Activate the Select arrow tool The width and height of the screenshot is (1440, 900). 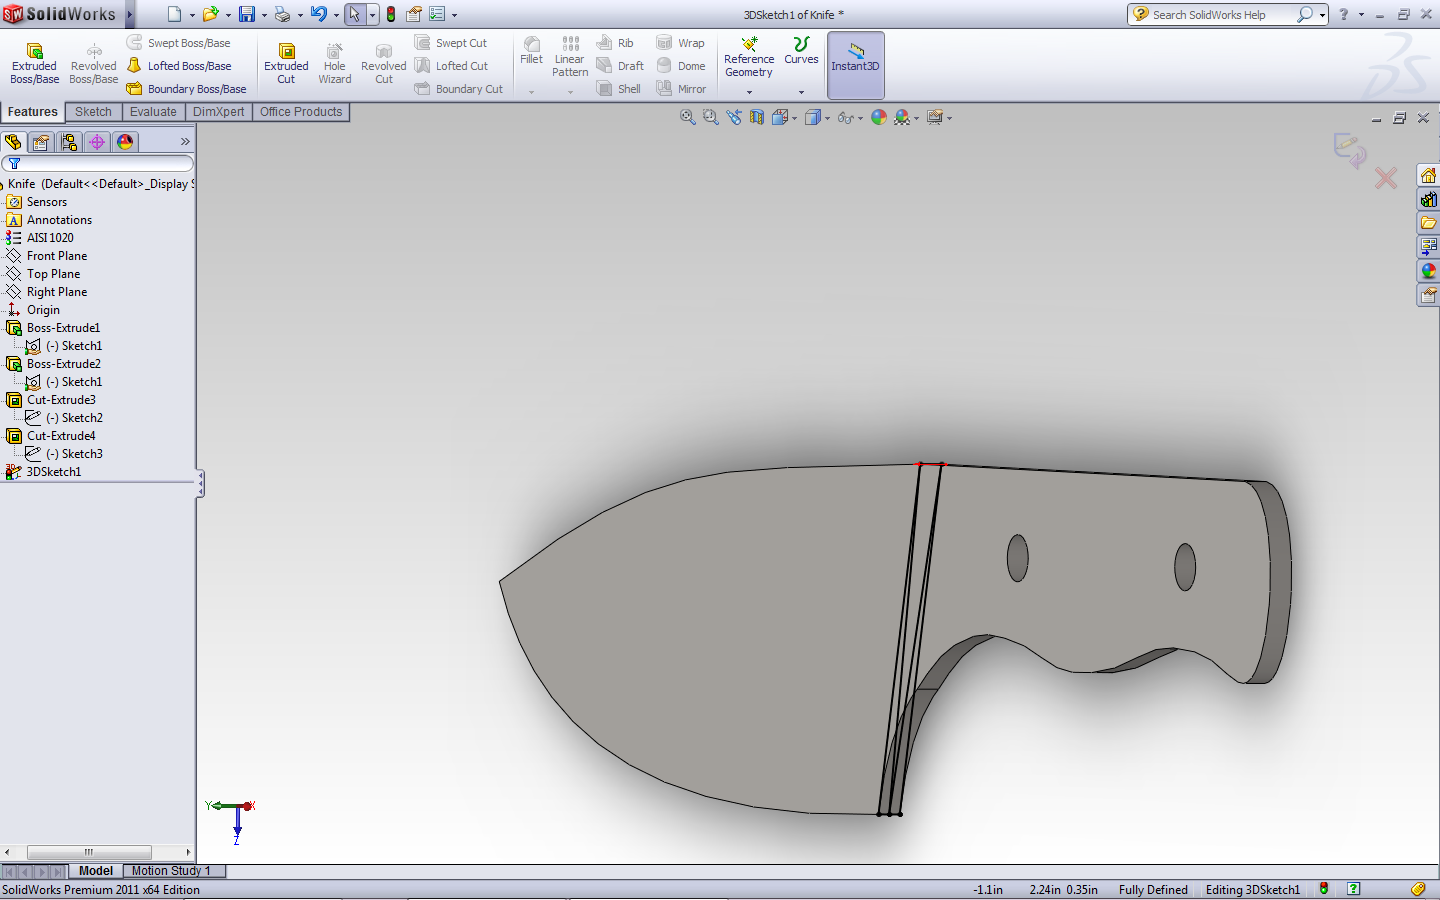point(354,14)
